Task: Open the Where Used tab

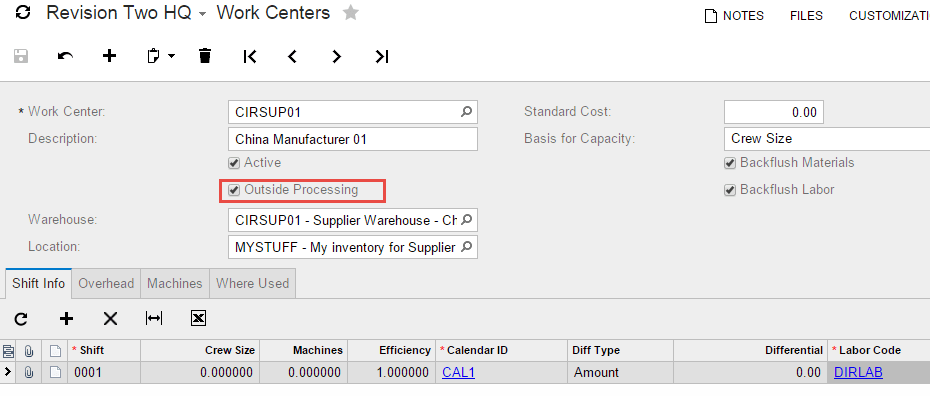Action: pos(253,283)
